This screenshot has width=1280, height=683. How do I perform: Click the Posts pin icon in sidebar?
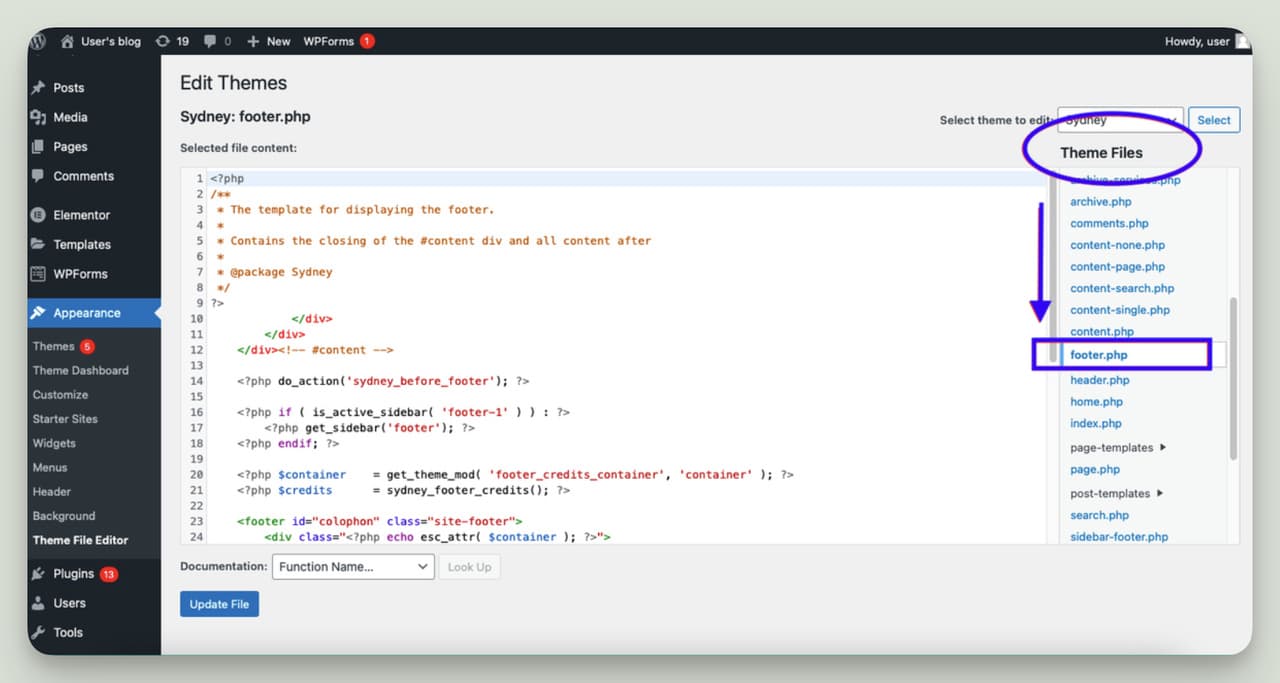[x=38, y=88]
